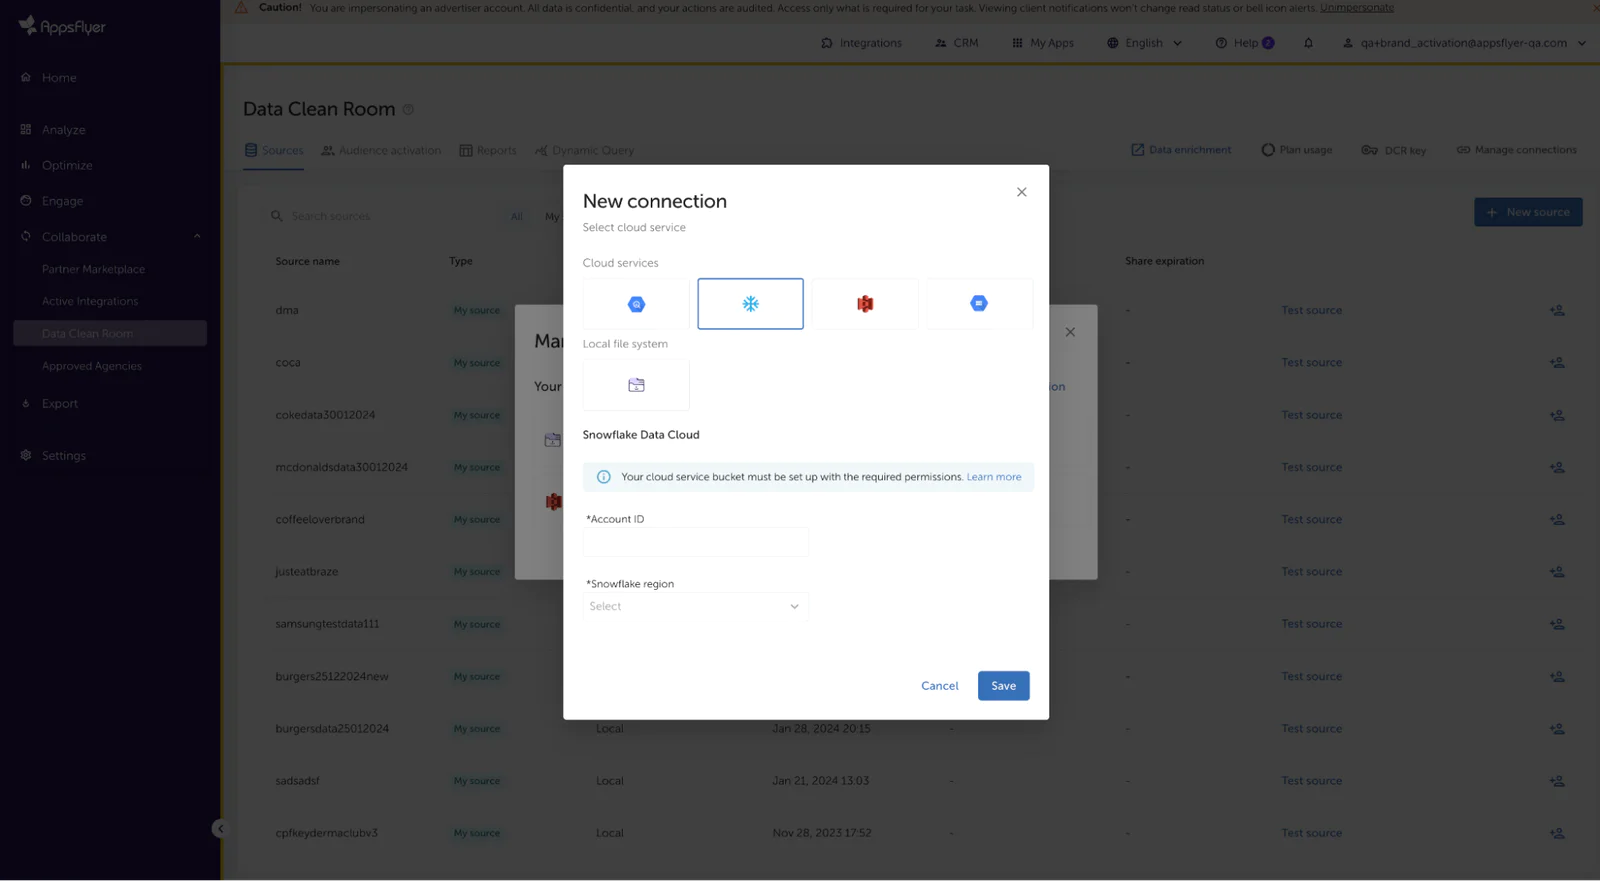Open Integrations in the top bar
The height and width of the screenshot is (881, 1600).
coord(861,43)
